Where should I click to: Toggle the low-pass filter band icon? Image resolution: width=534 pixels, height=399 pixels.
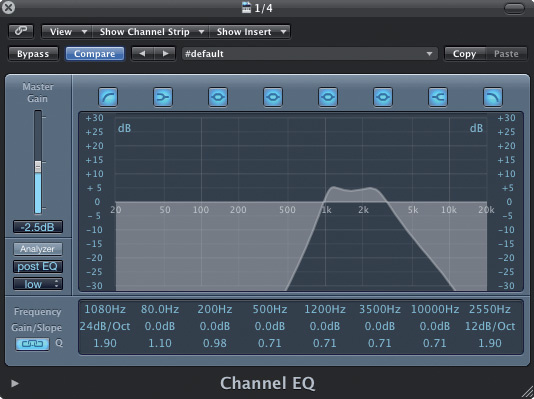(493, 97)
